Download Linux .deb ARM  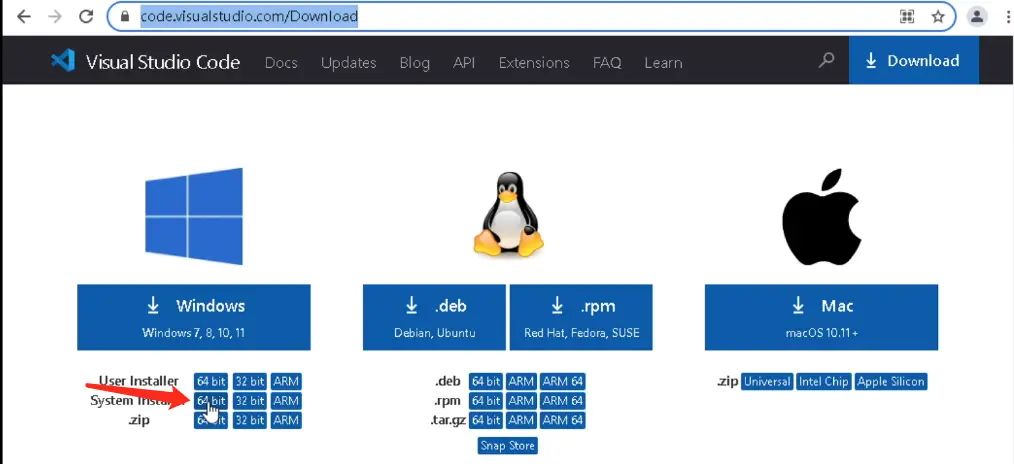521,381
